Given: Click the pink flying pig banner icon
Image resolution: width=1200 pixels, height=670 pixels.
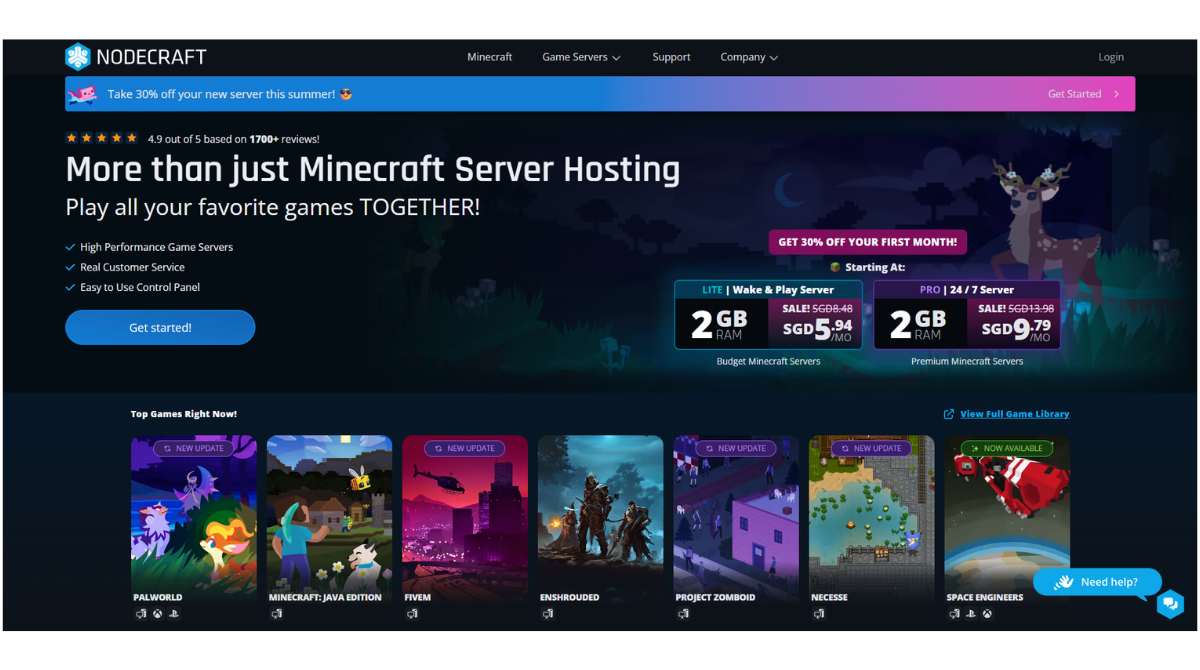Looking at the screenshot, I should point(83,94).
